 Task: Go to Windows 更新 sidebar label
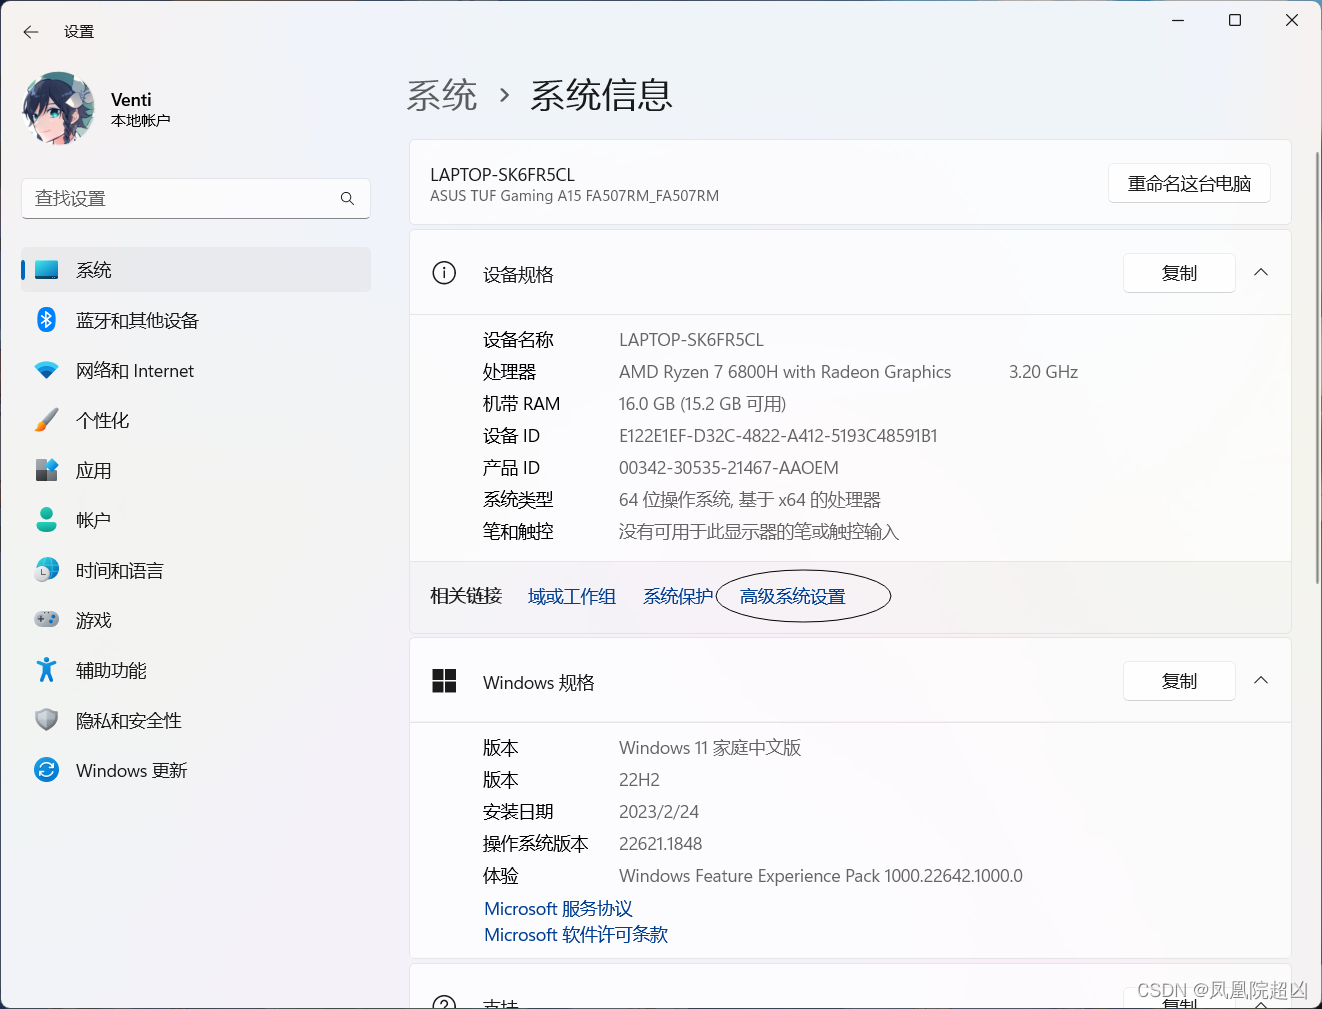(132, 770)
